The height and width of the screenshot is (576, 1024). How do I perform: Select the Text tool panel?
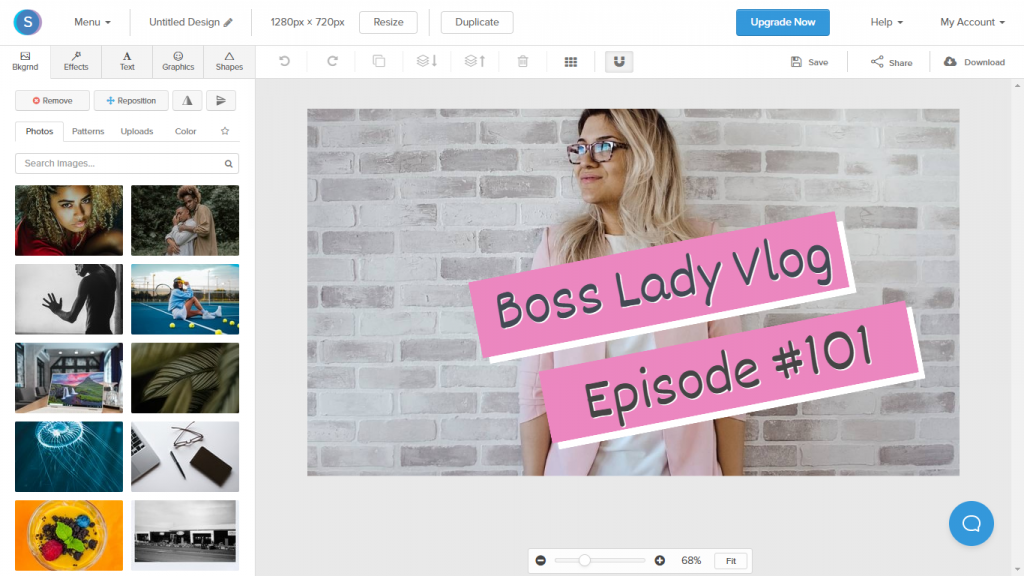pyautogui.click(x=126, y=61)
